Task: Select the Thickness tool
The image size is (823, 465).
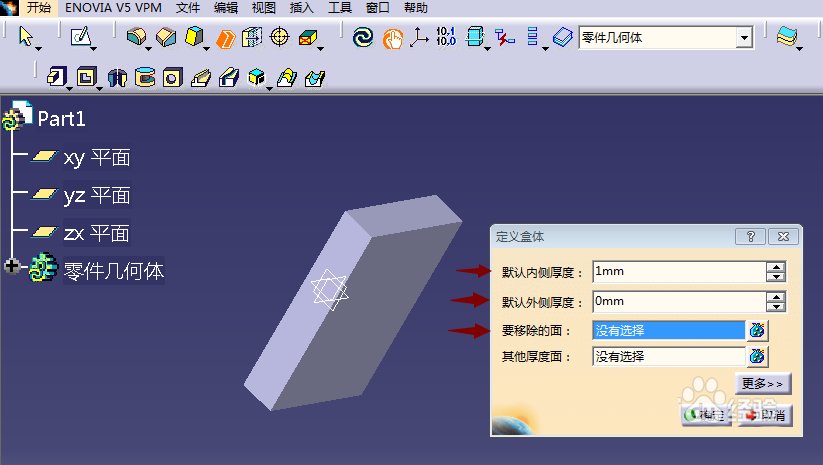Action: click(252, 37)
